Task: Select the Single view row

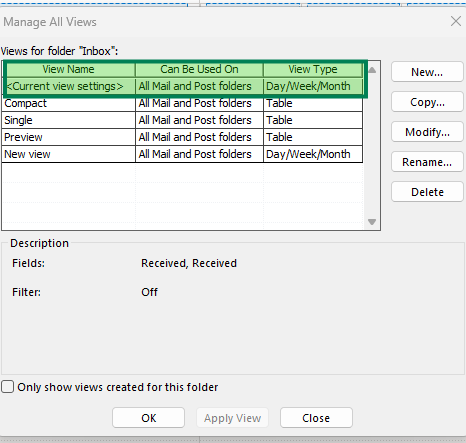Action: [x=182, y=120]
